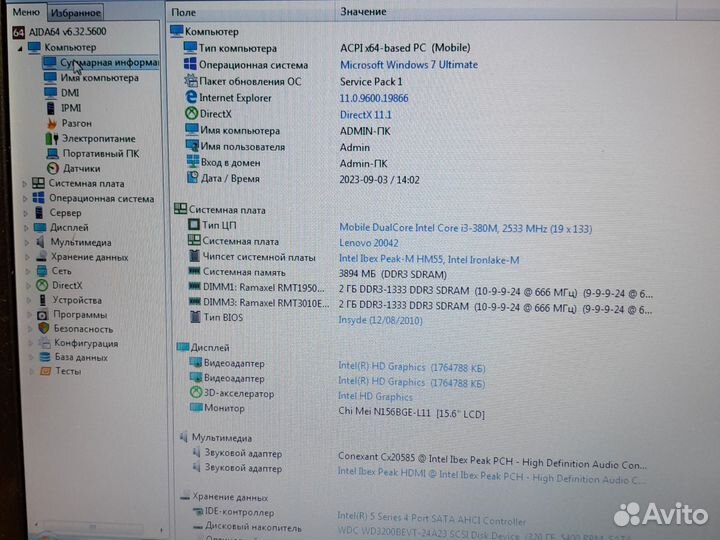Screen dimensions: 720x540
Task: Open Intel Ibex Peak-M HM55 chipset link
Action: coord(429,259)
